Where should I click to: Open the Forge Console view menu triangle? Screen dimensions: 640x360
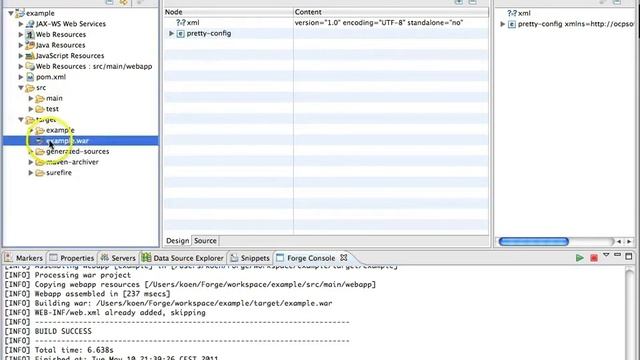(x=606, y=256)
